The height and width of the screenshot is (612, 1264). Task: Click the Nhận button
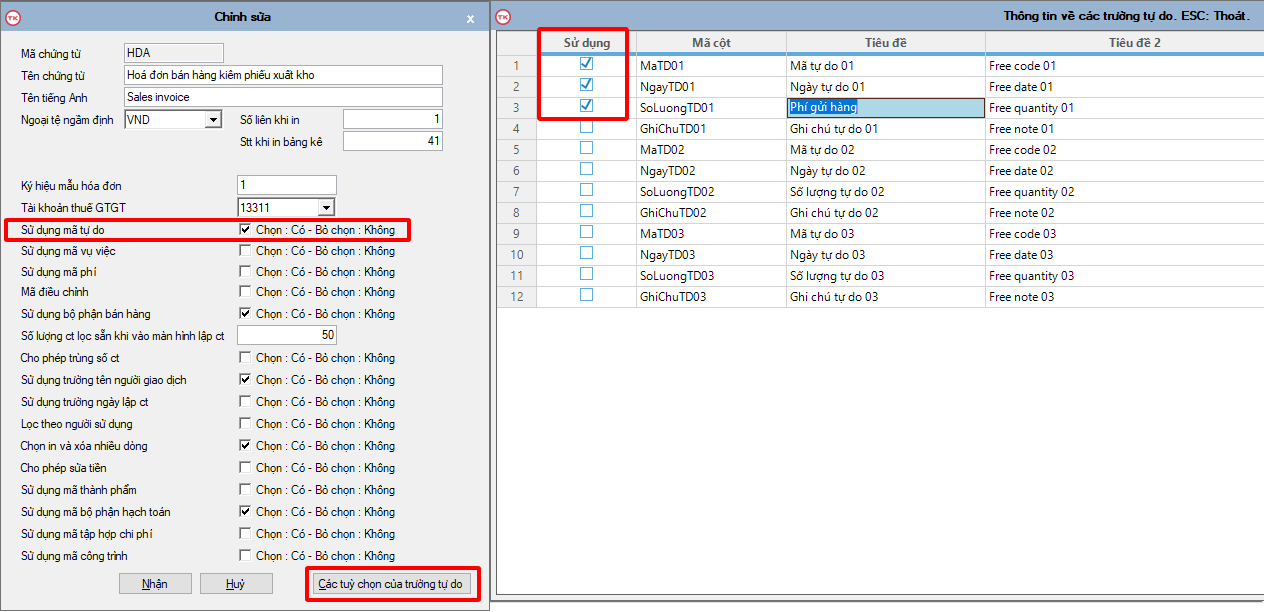click(155, 584)
